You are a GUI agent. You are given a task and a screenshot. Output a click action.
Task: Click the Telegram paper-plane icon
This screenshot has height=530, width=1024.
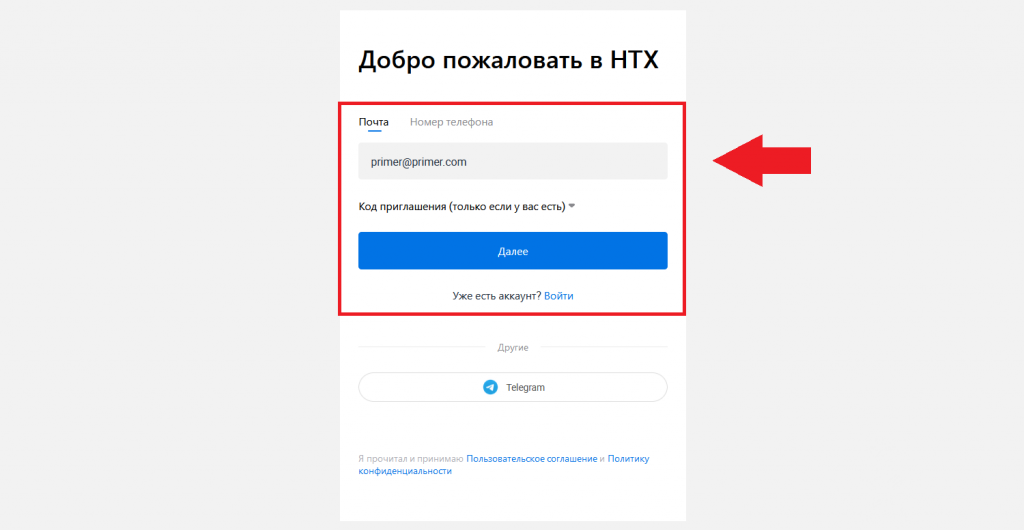click(490, 387)
